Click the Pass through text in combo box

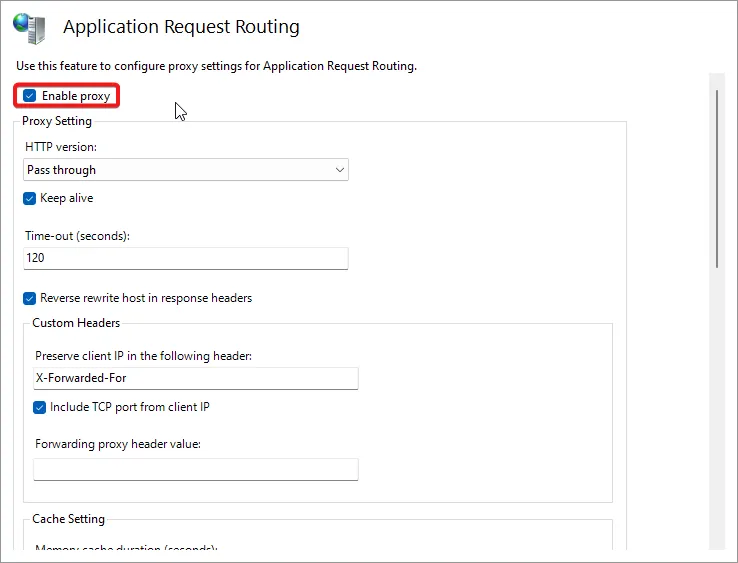tap(62, 170)
